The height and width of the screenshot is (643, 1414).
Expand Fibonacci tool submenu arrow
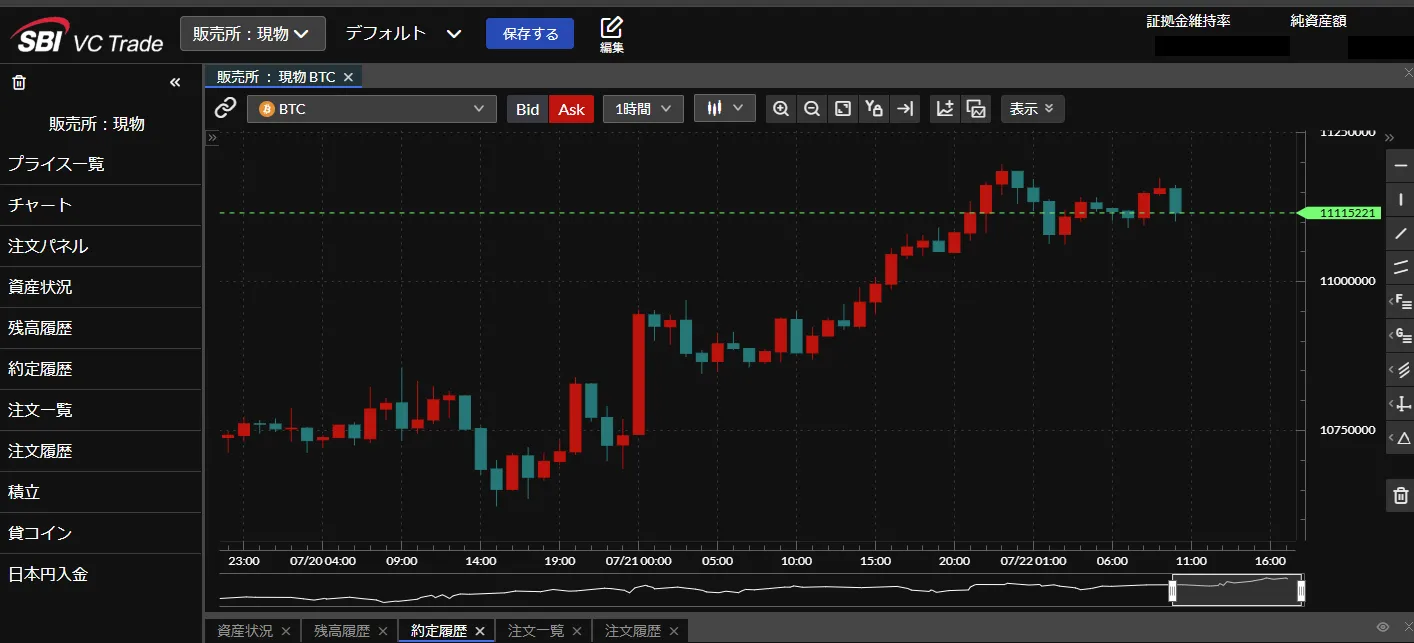(1389, 301)
